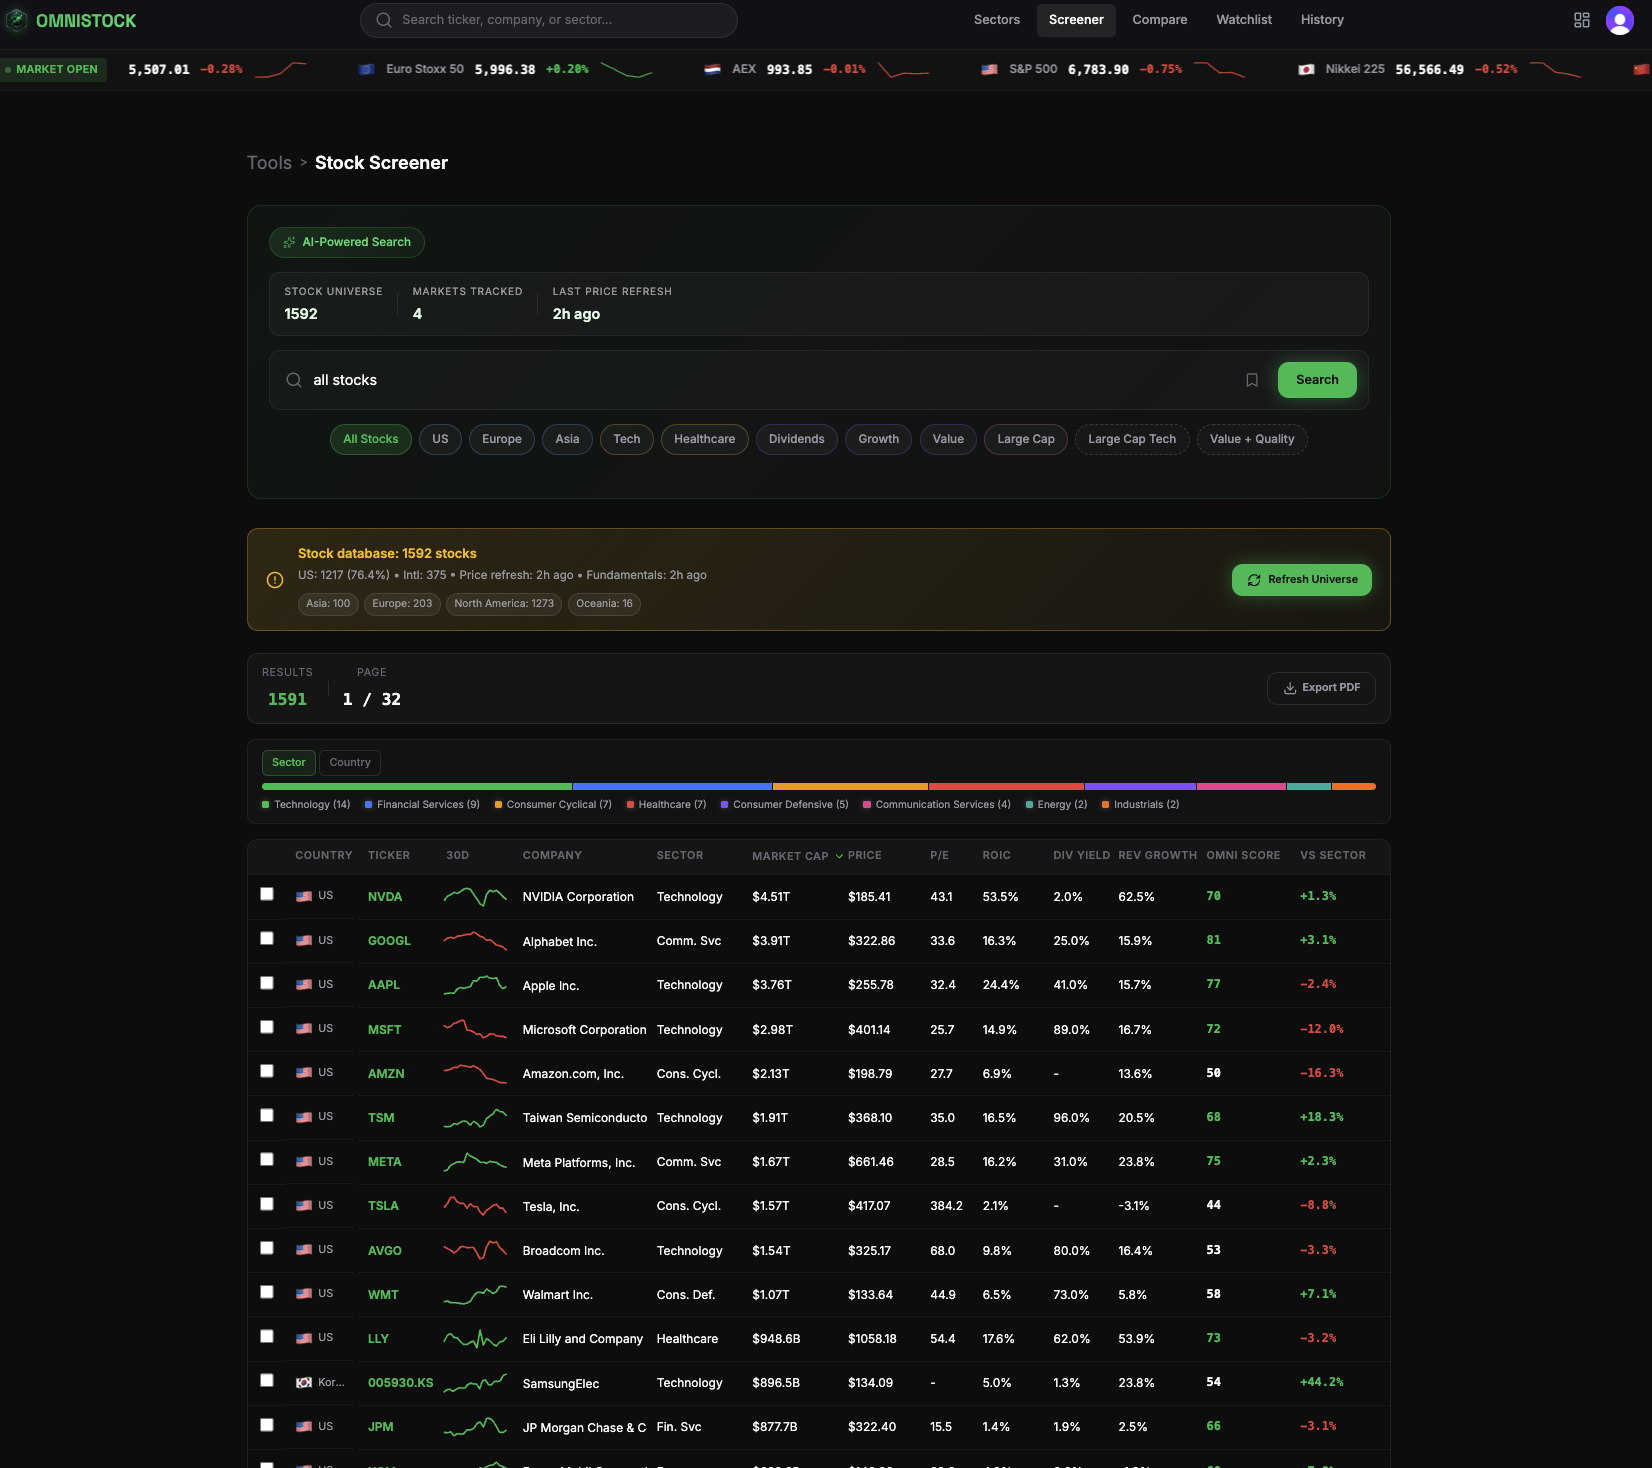Select the checkbox on the NVDA row
Screen dimensions: 1652x1468
(x=267, y=893)
